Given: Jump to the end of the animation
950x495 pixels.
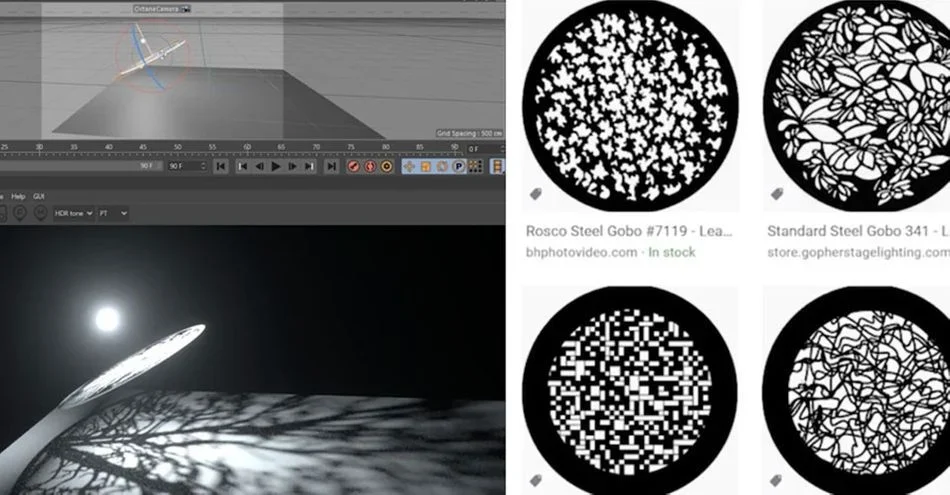Looking at the screenshot, I should (x=331, y=166).
